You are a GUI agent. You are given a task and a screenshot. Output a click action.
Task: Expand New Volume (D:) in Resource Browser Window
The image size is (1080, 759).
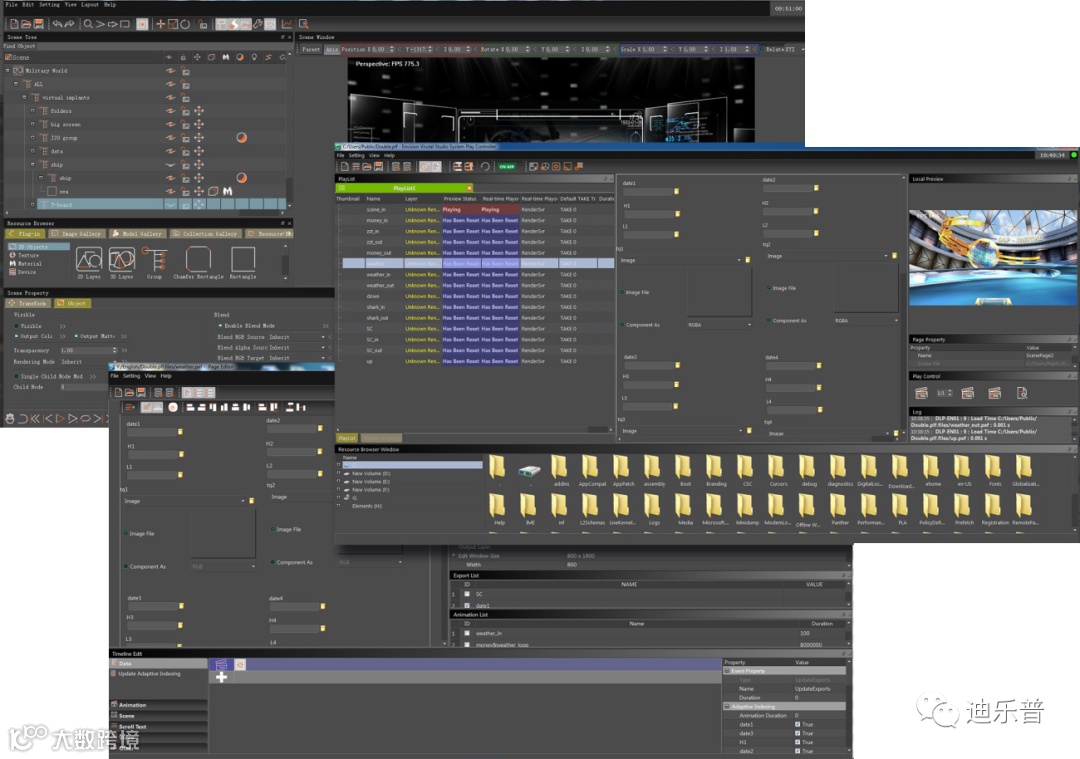click(x=339, y=473)
